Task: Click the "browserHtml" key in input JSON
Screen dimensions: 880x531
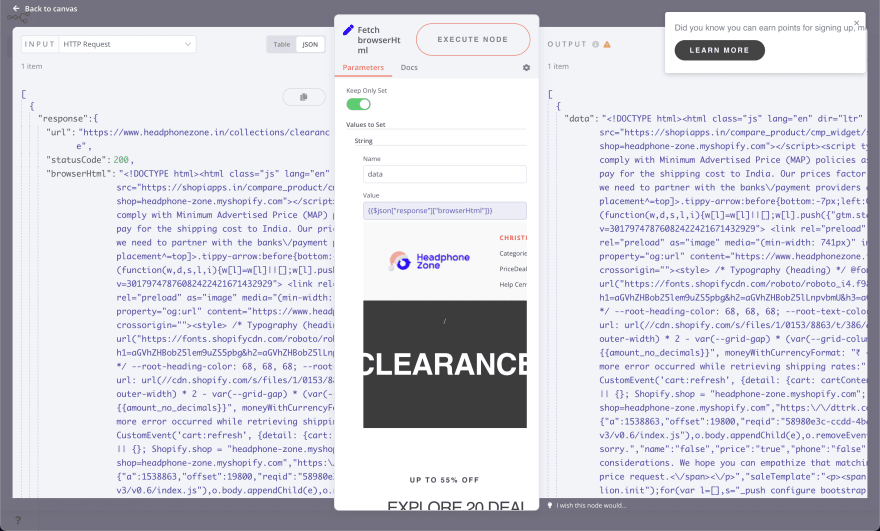Action: (x=80, y=173)
